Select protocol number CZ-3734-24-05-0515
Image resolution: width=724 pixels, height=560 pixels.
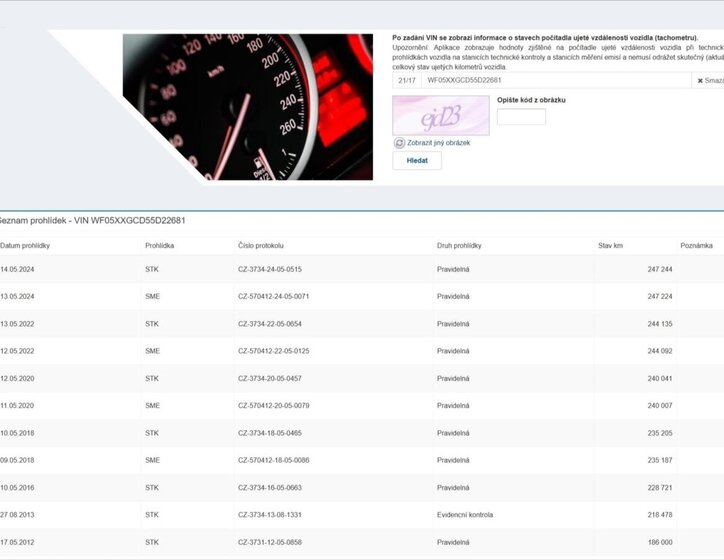270,269
